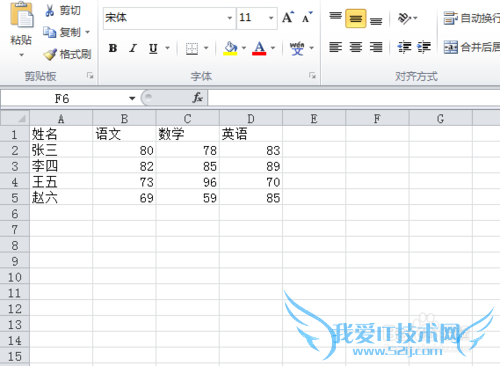This screenshot has width=500, height=366.
Task: Click cell containing 姓名
Action: [x=61, y=134]
